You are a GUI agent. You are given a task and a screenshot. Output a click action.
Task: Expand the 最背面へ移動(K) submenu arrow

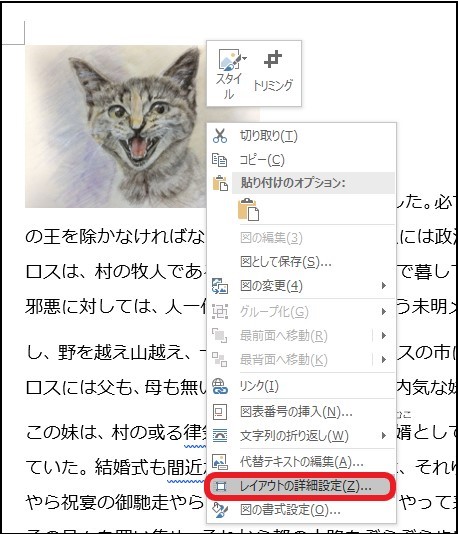[x=384, y=360]
